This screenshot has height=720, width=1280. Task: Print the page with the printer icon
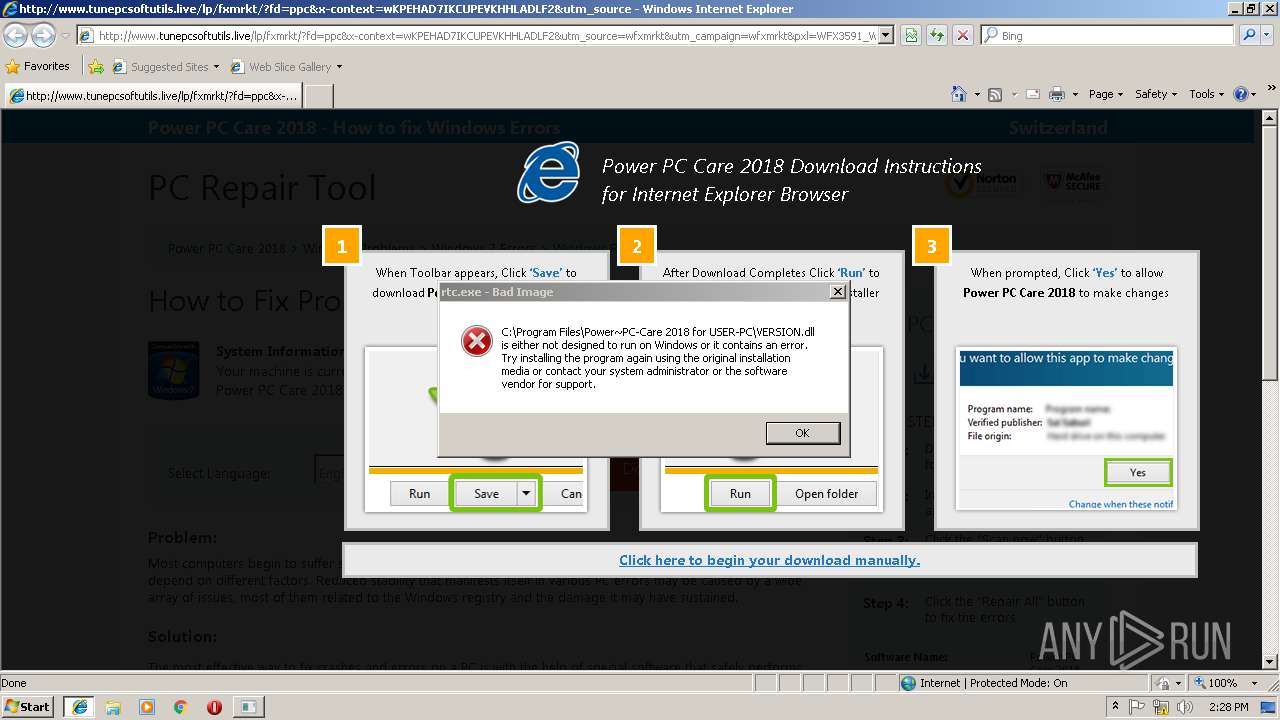(1057, 94)
